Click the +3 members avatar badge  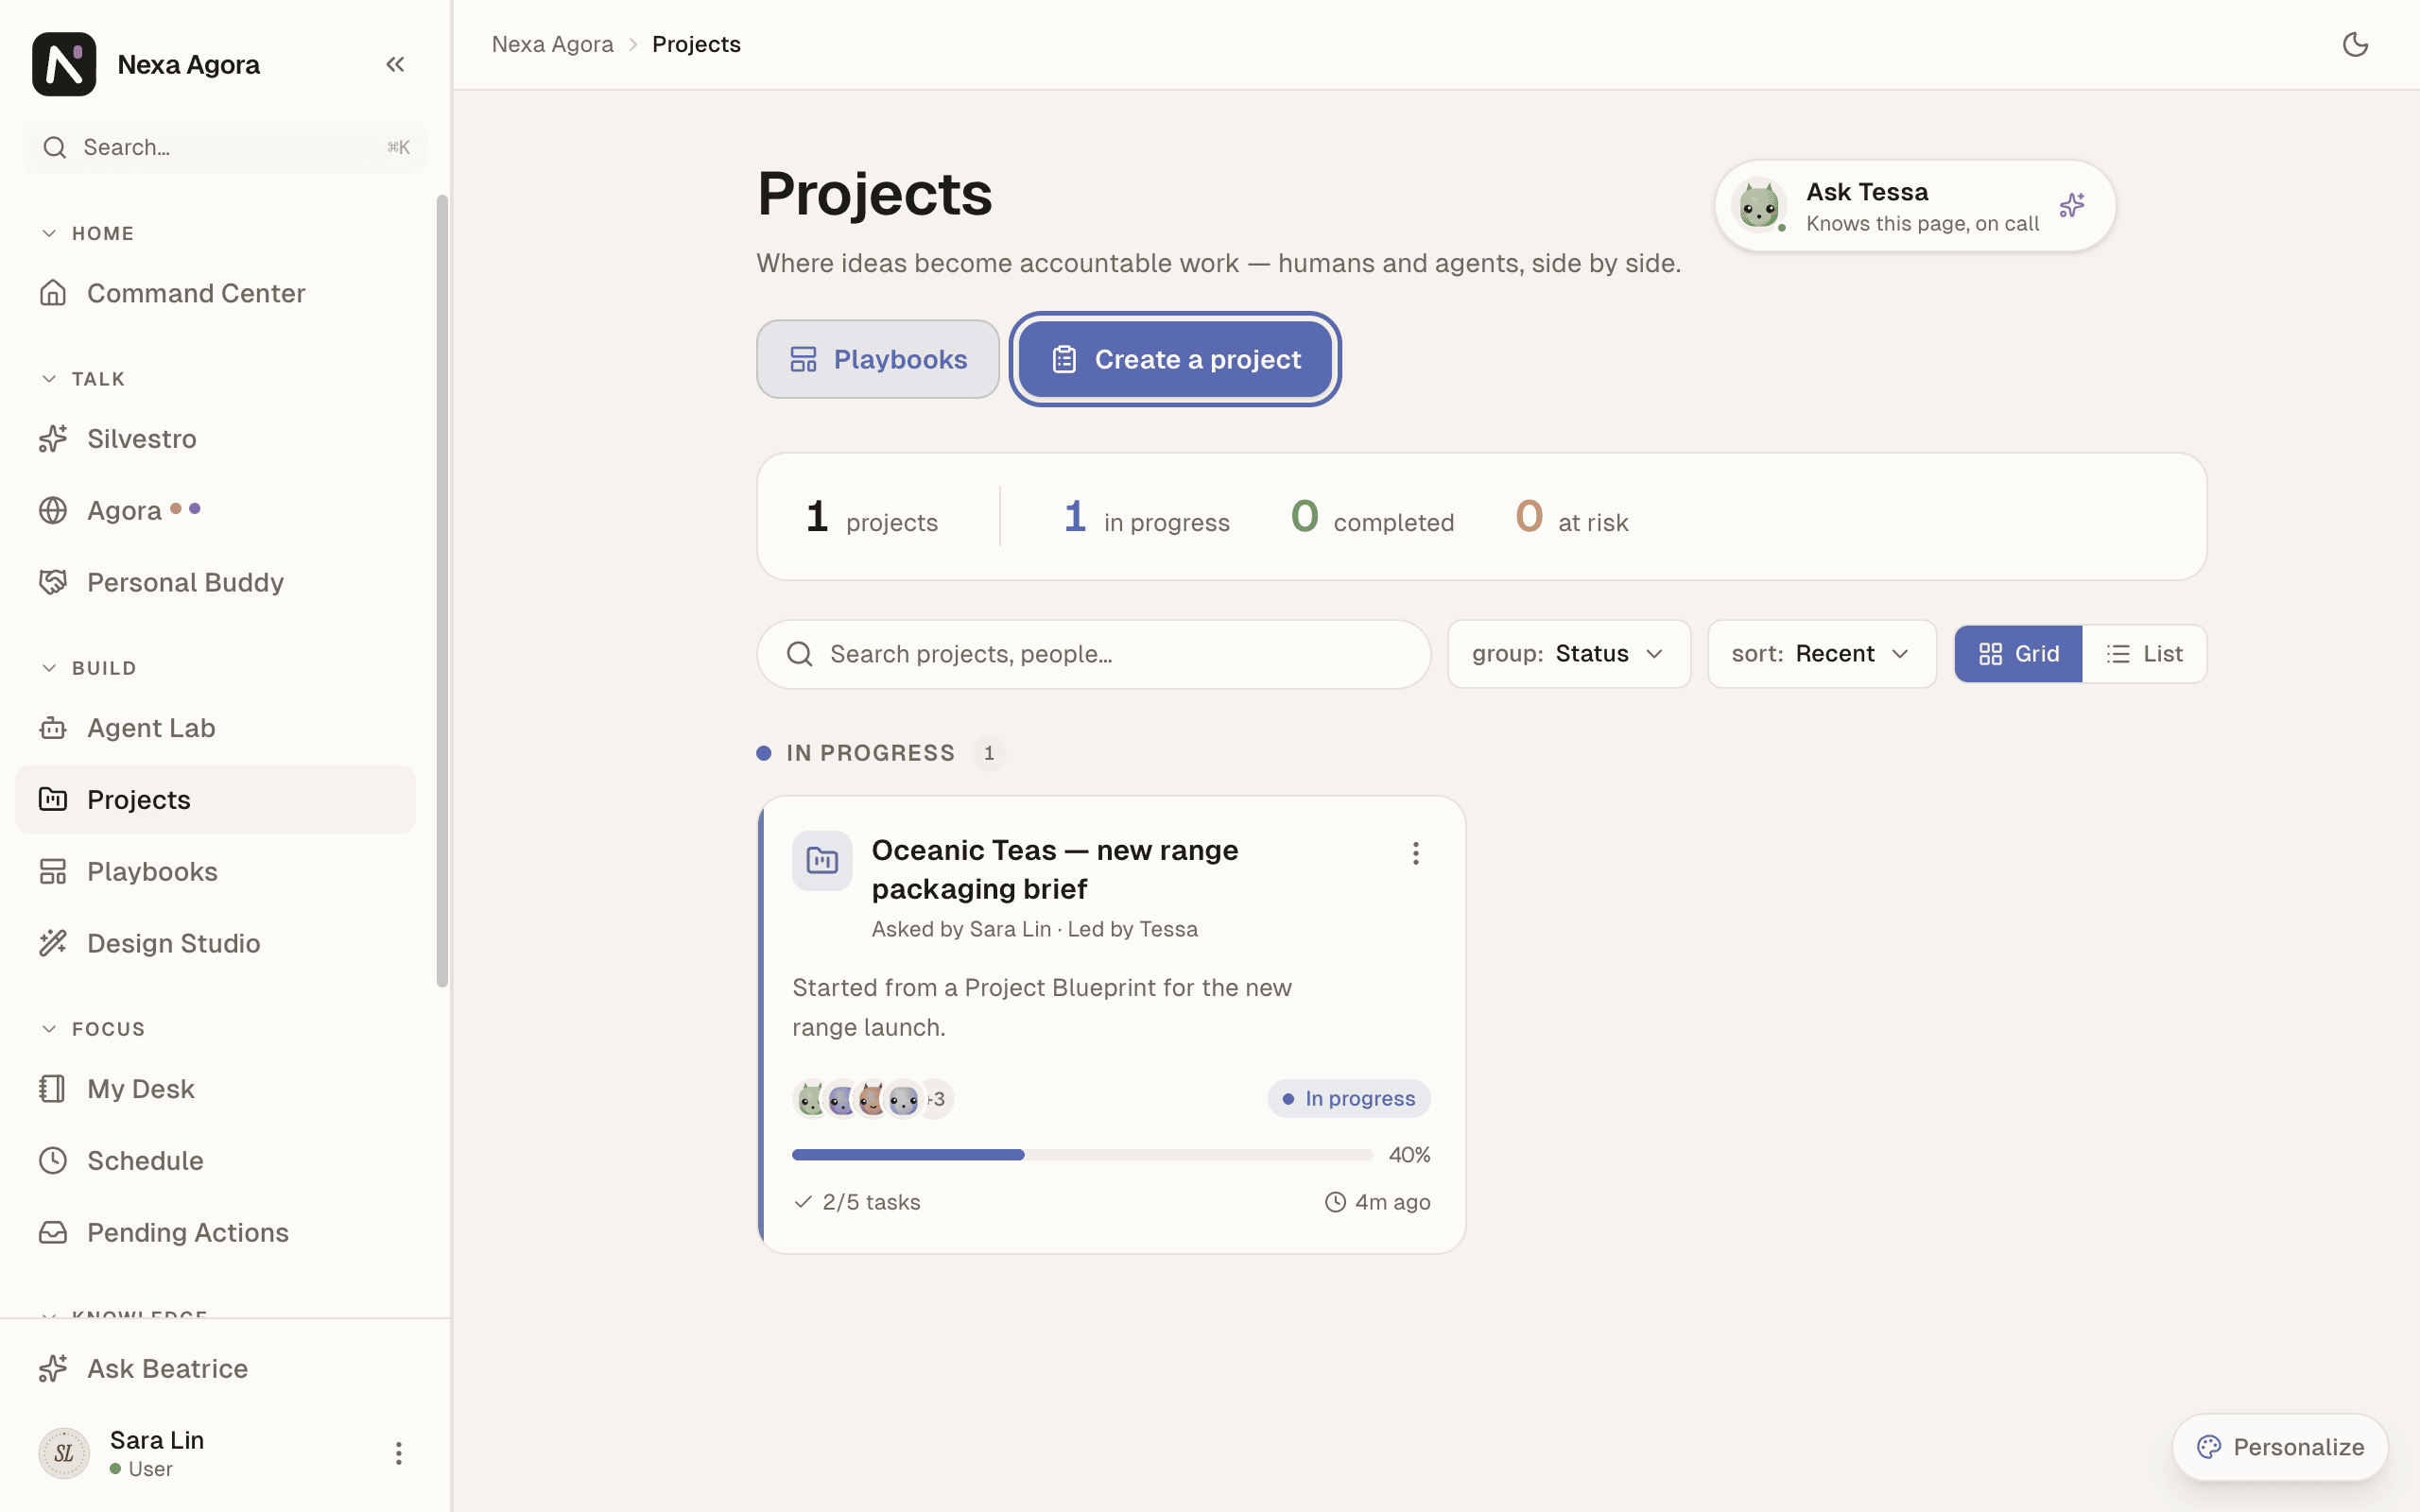click(937, 1099)
